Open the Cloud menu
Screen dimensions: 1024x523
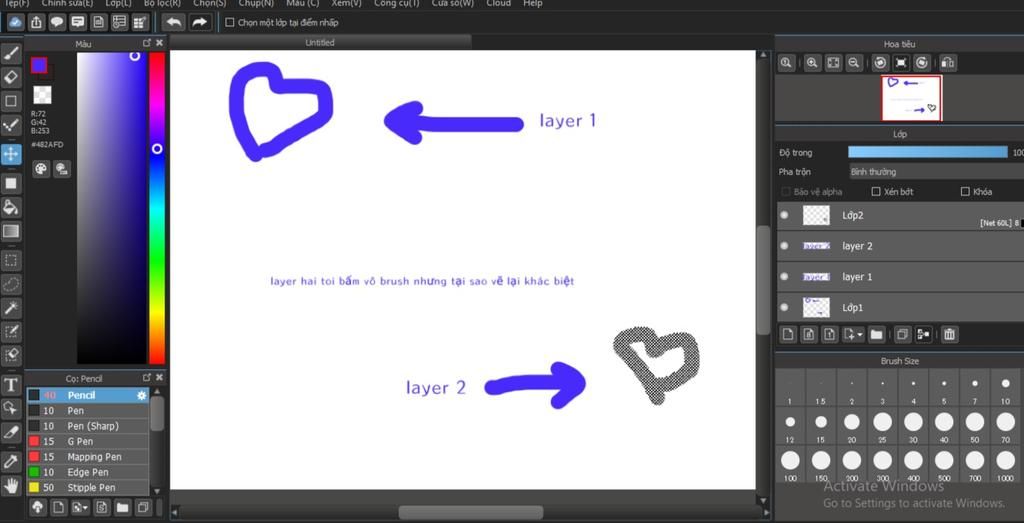(499, 3)
